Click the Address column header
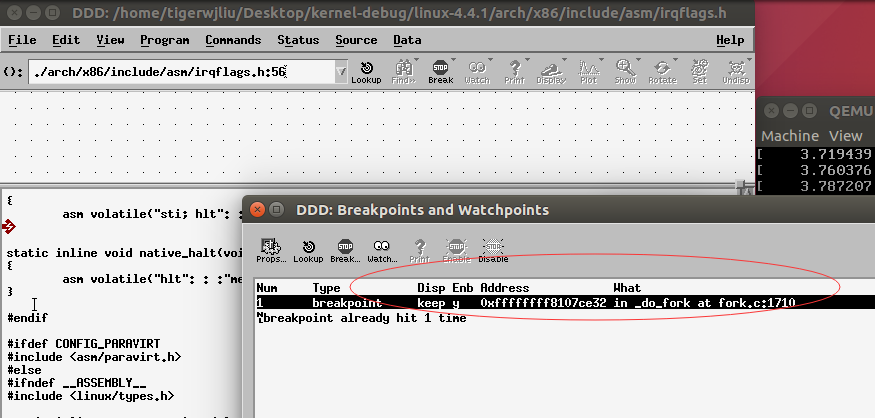The height and width of the screenshot is (418, 875). pos(504,289)
